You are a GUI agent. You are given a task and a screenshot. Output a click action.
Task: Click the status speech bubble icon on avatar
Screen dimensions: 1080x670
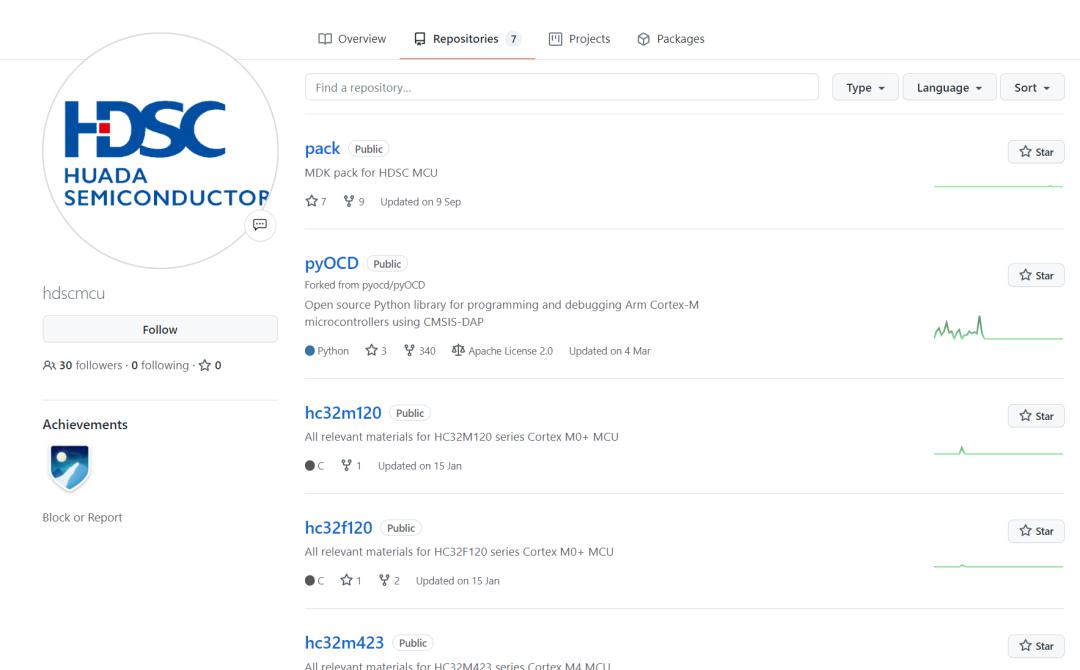coord(260,224)
